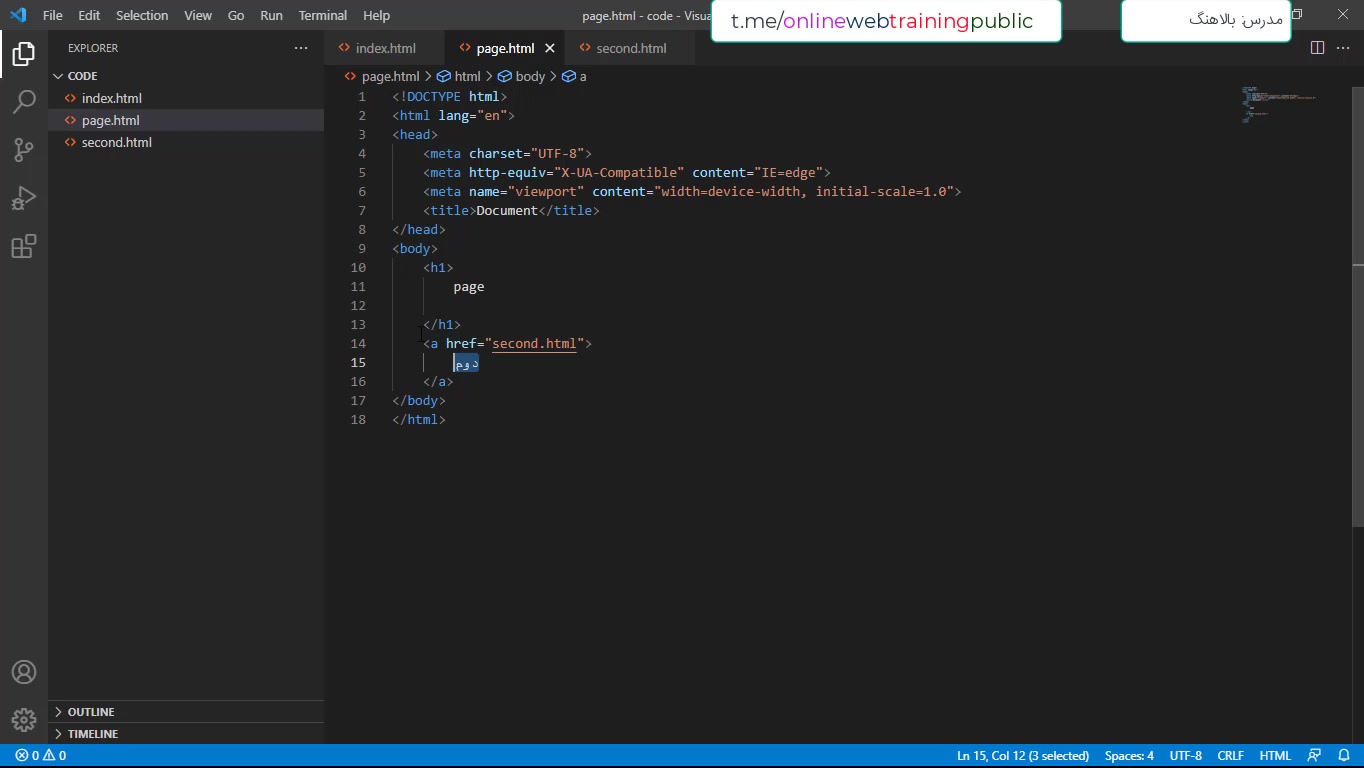
Task: Switch to the second.html tab
Action: tap(630, 48)
